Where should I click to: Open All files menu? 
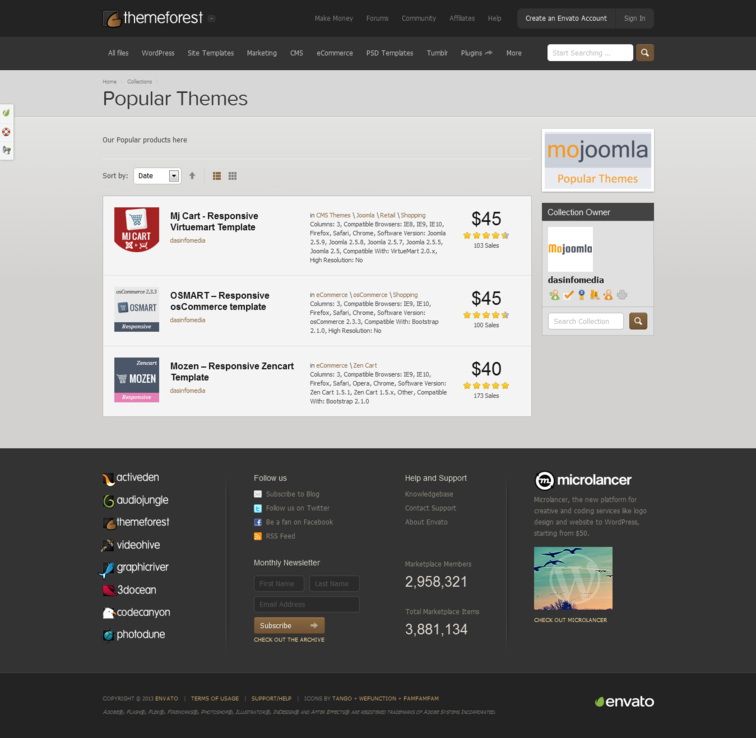pos(118,53)
